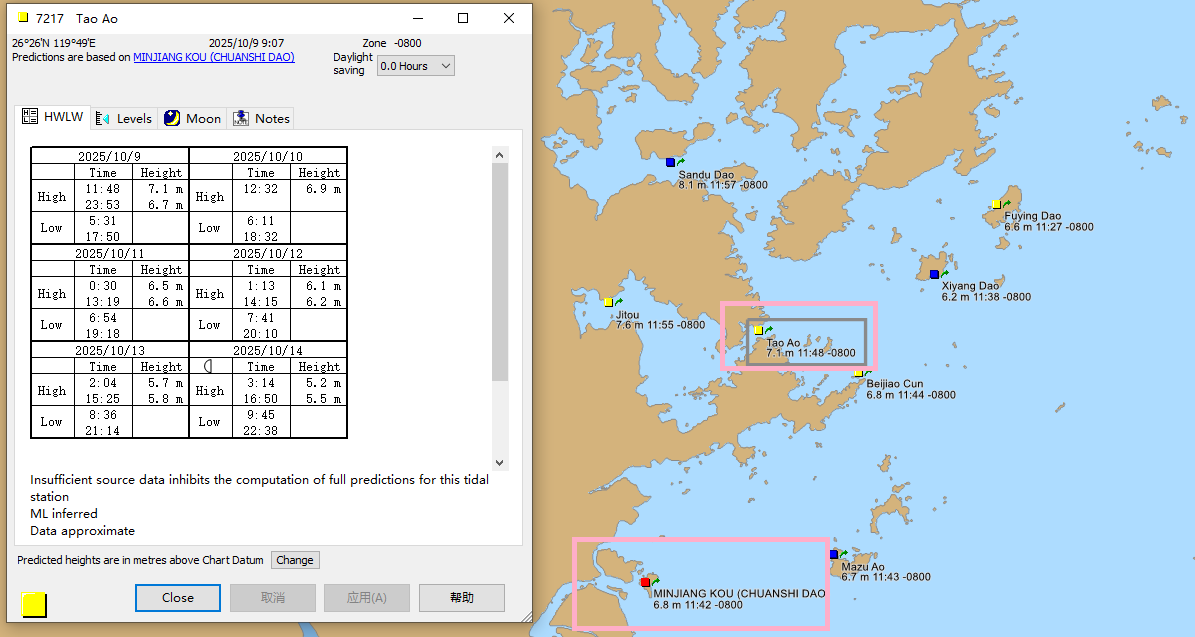
Task: Switch to the Levels tab
Action: tap(124, 118)
